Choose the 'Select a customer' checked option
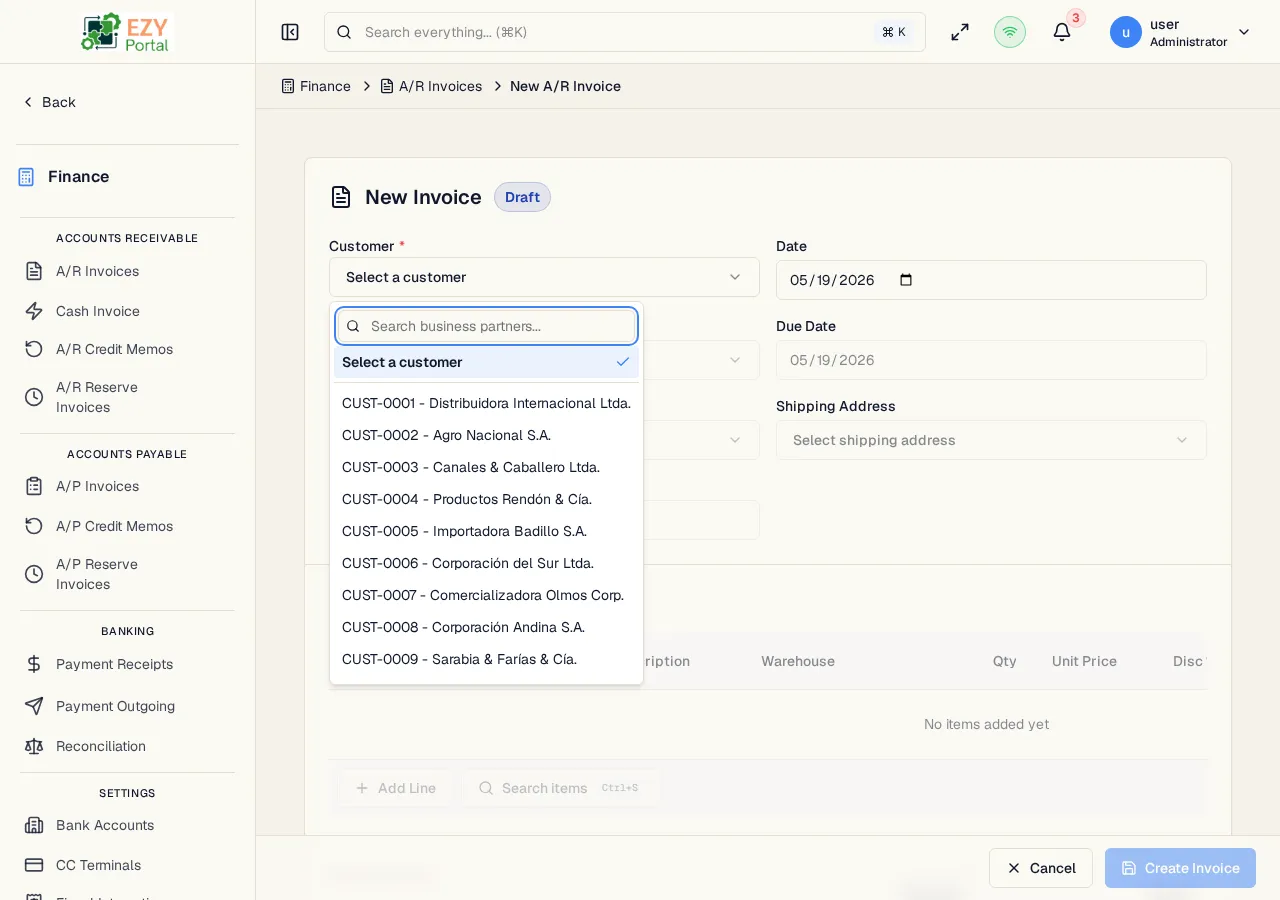1280x900 pixels. click(x=486, y=362)
